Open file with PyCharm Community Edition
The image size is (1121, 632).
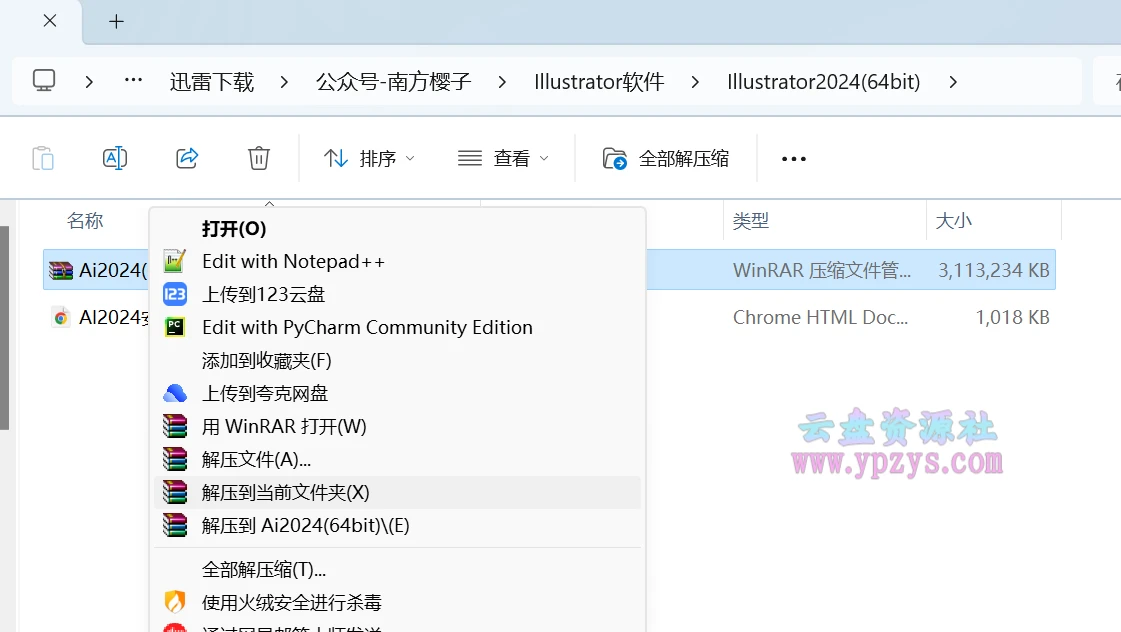(x=366, y=327)
